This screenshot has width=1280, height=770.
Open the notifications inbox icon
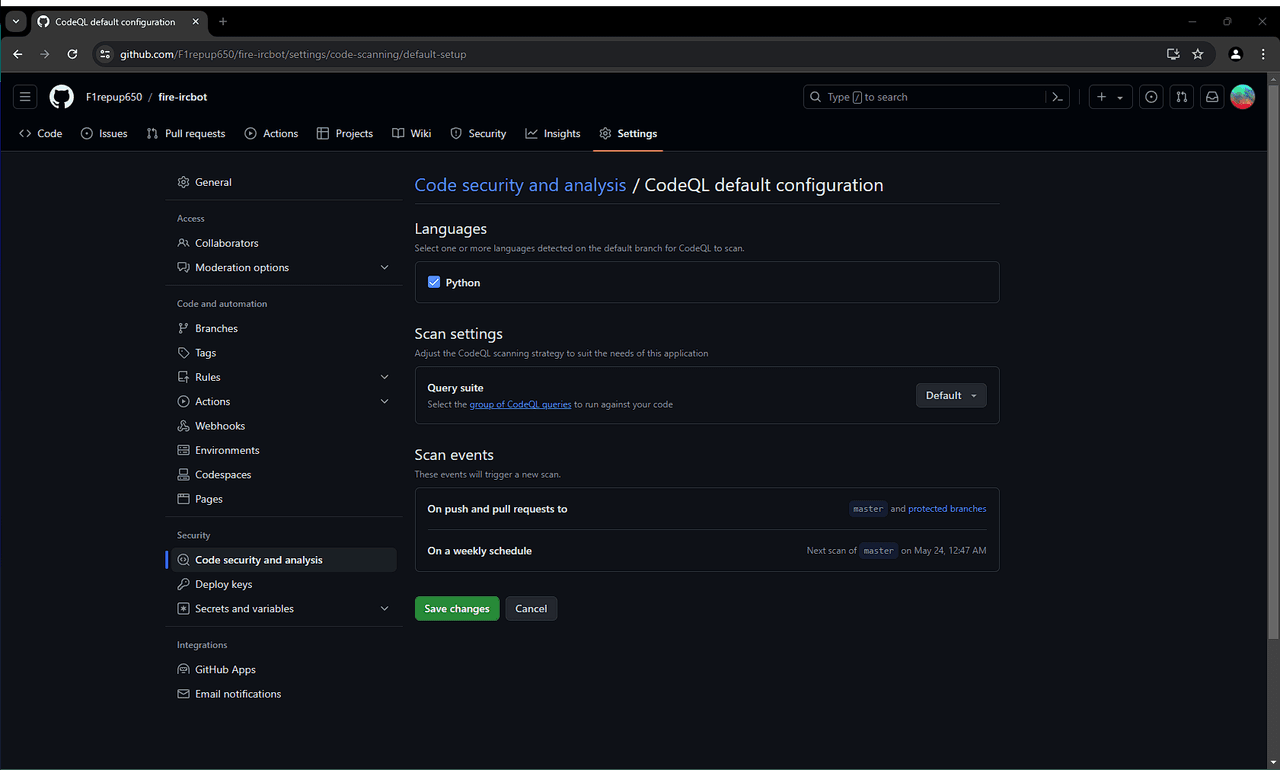pyautogui.click(x=1212, y=97)
